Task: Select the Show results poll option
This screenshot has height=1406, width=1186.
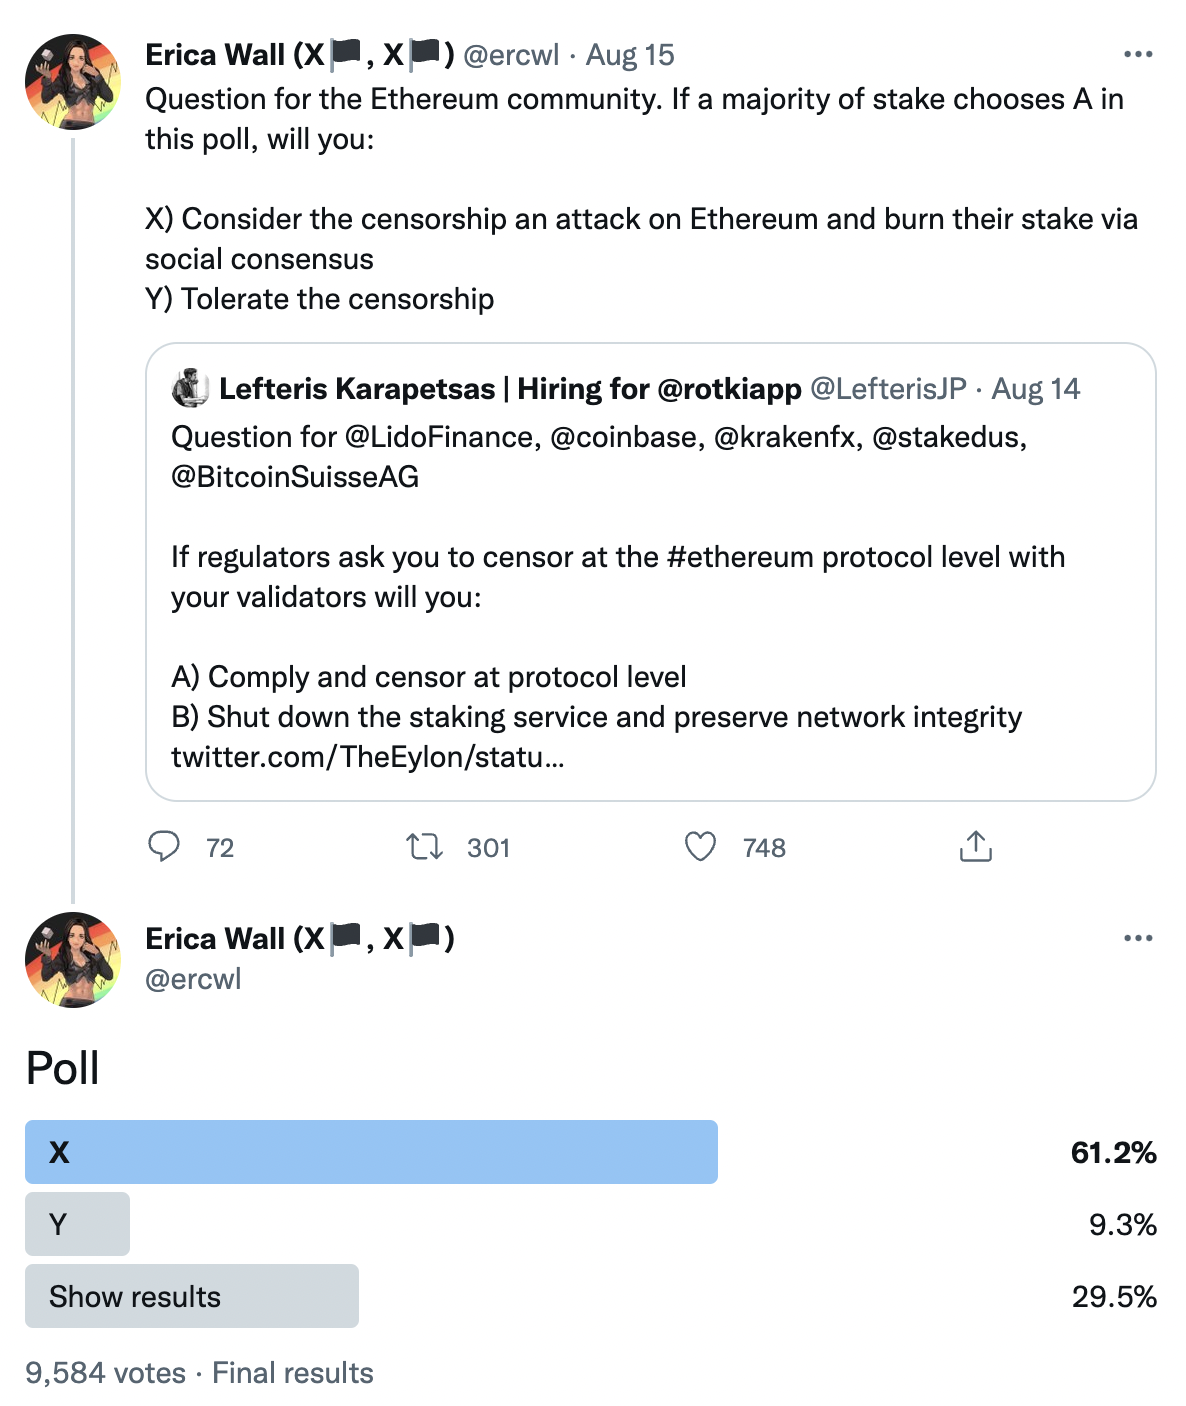Action: click(192, 1296)
